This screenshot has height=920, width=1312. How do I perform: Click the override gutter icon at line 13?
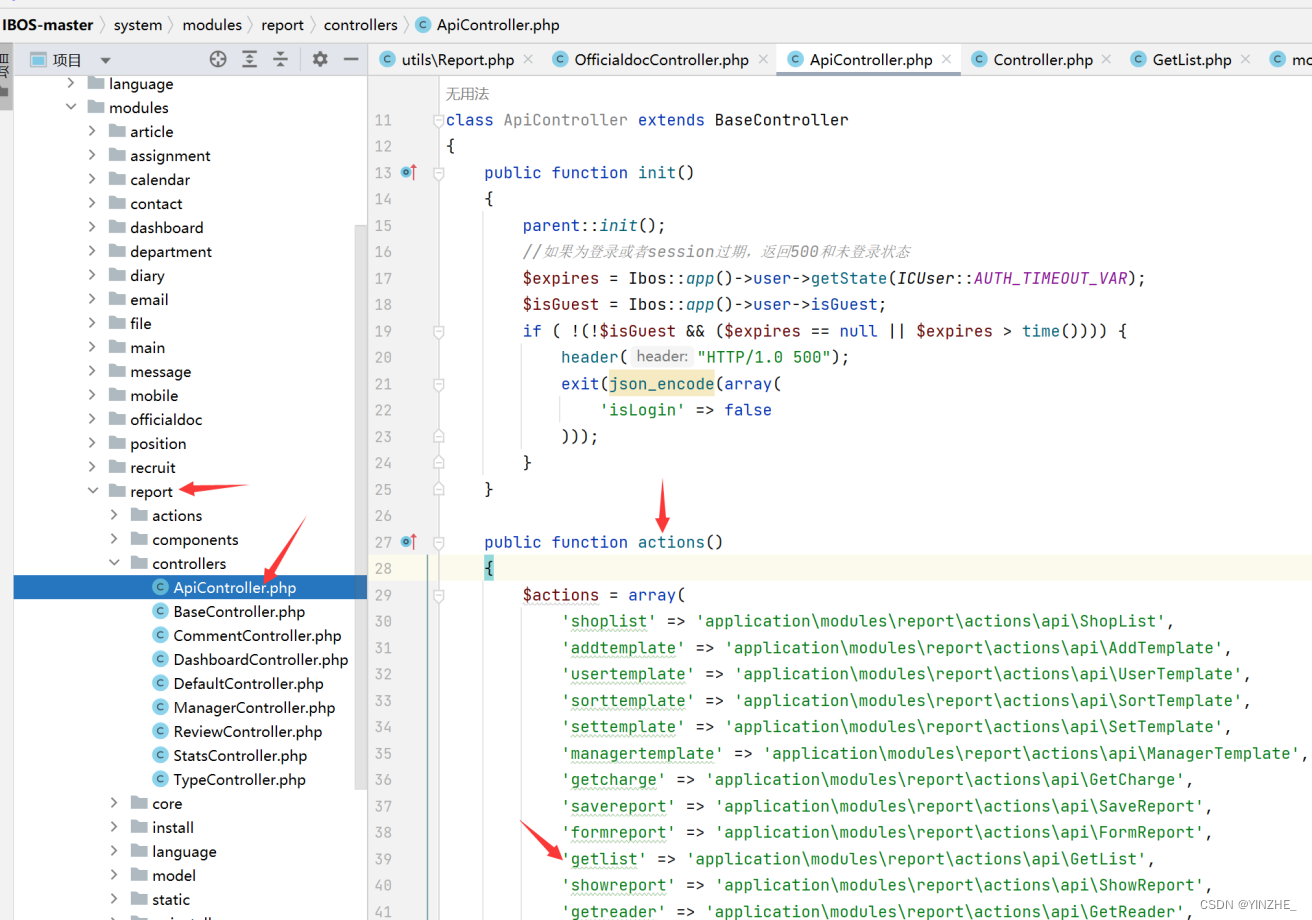click(x=408, y=173)
